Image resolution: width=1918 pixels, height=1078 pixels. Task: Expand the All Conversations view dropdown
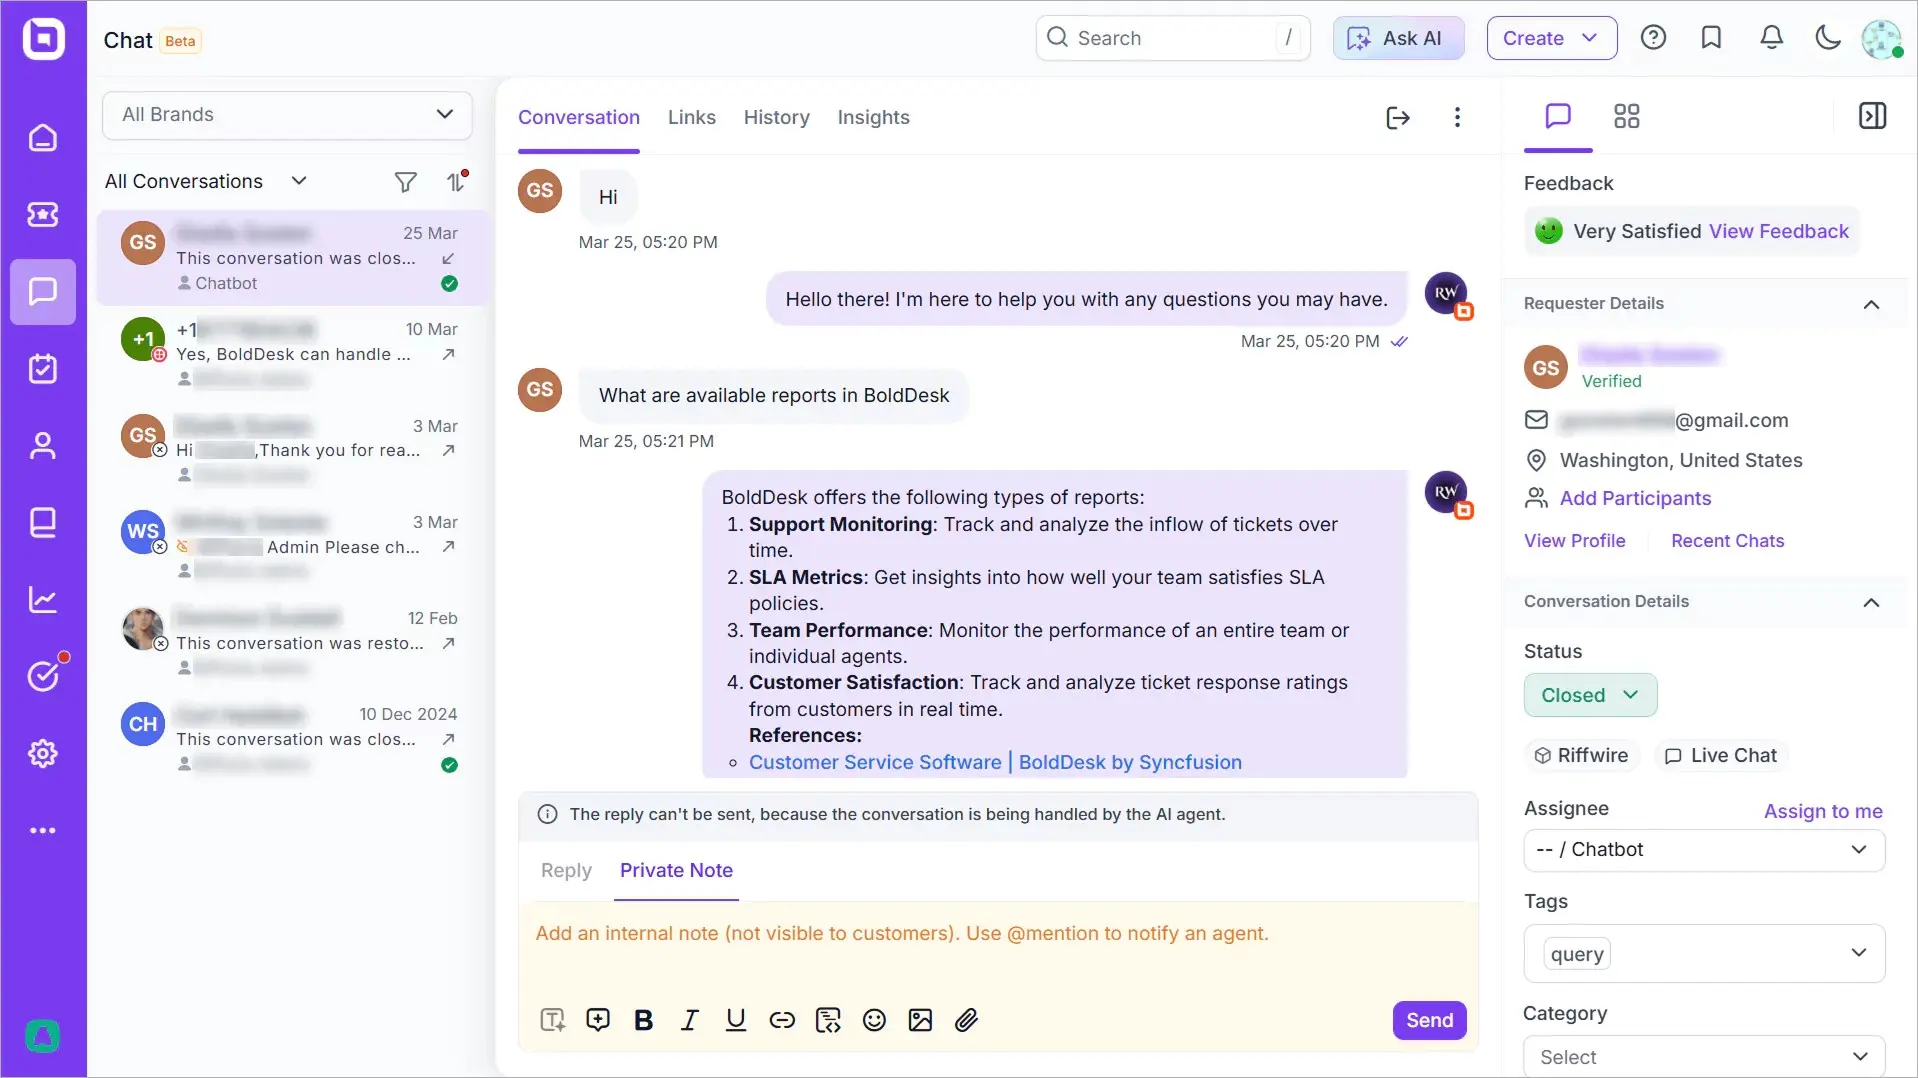pos(205,181)
